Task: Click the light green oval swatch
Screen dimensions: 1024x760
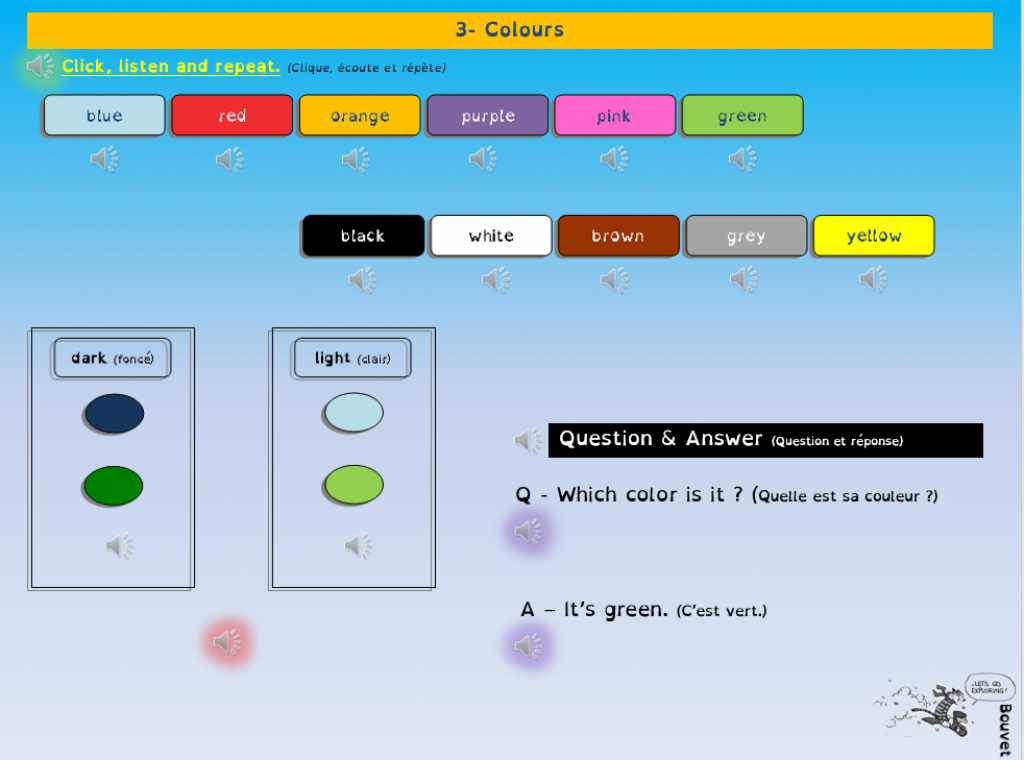Action: pyautogui.click(x=353, y=485)
